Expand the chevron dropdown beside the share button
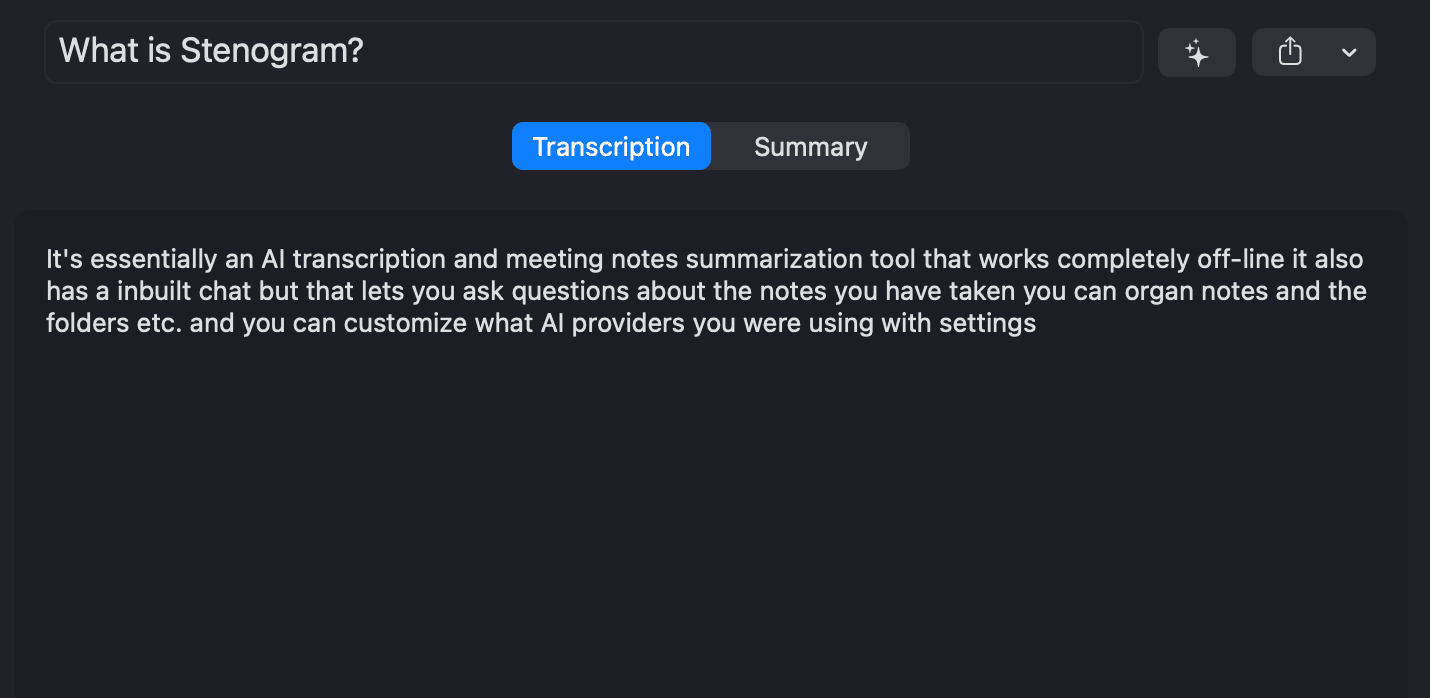 coord(1348,51)
